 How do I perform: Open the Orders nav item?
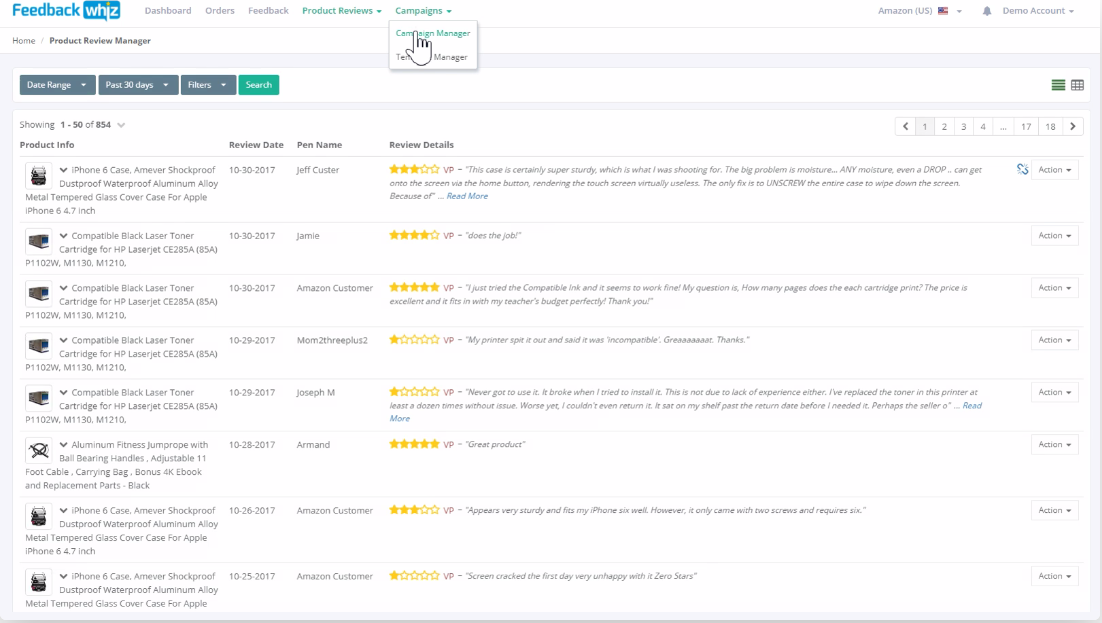[220, 11]
